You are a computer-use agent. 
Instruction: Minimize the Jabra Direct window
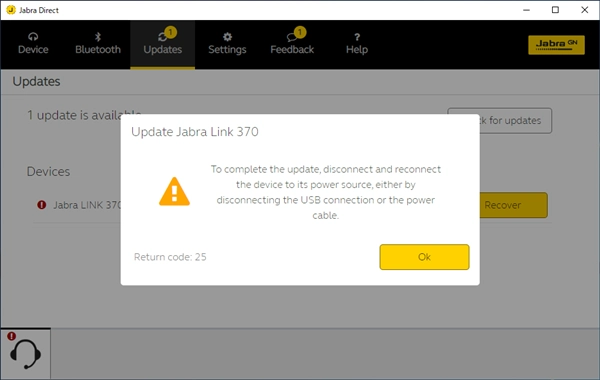[527, 10]
